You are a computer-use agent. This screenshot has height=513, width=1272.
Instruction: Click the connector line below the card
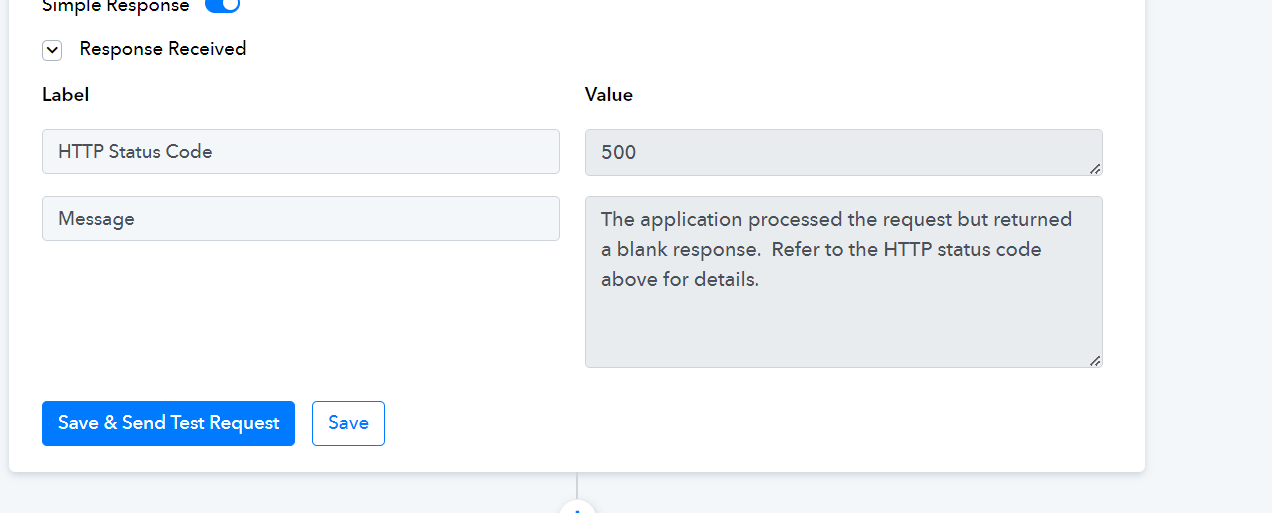[x=577, y=485]
